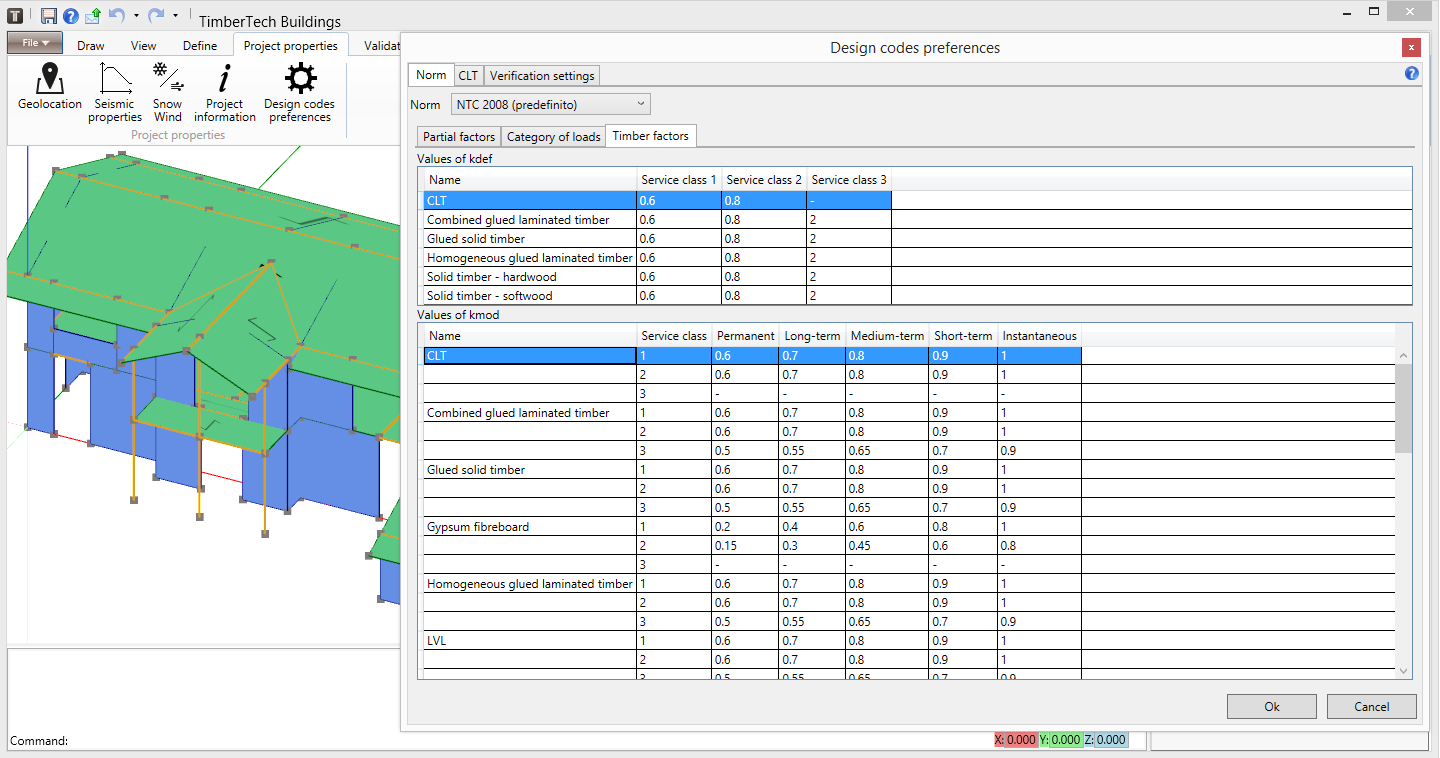The image size is (1440, 758).
Task: Open Seismic properties
Action: [x=115, y=93]
